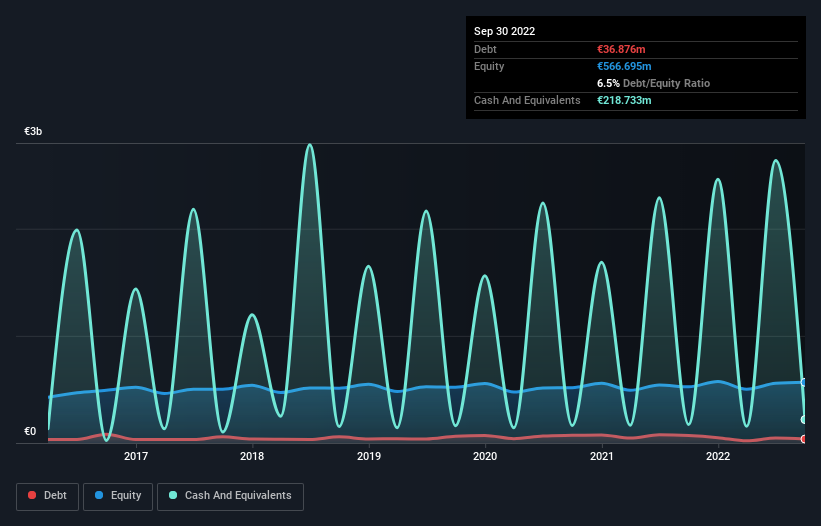
Task: Click the Debt/Equity Ratio text in tooltip
Action: (666, 83)
